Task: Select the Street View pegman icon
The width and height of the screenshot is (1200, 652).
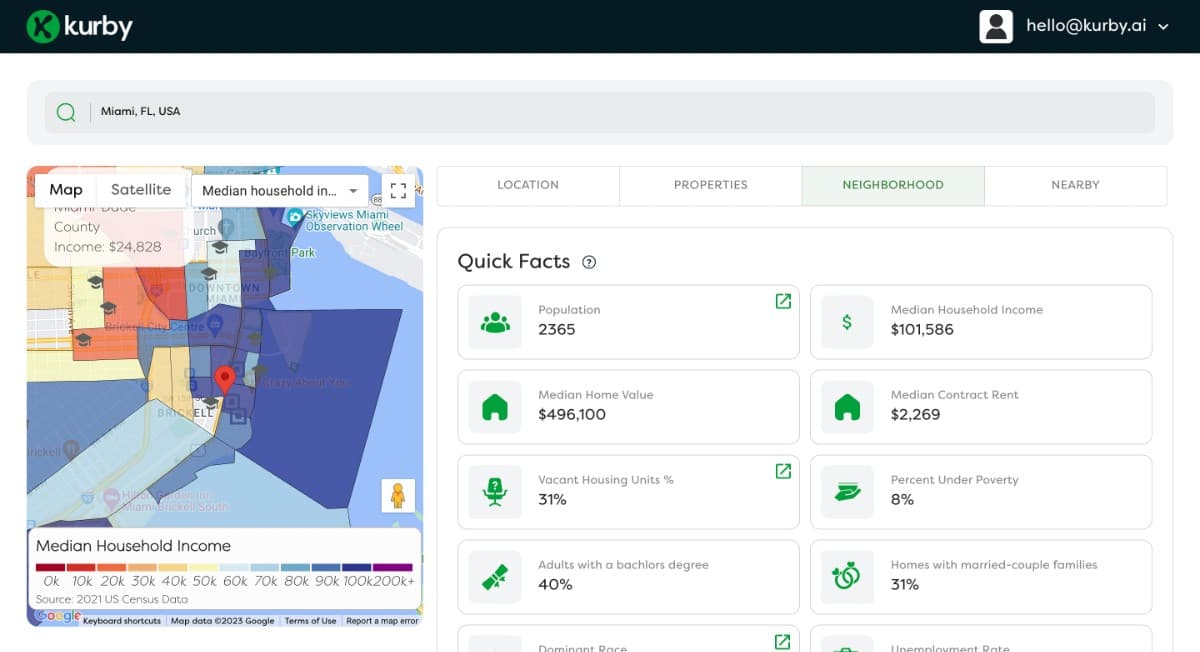Action: (x=398, y=496)
